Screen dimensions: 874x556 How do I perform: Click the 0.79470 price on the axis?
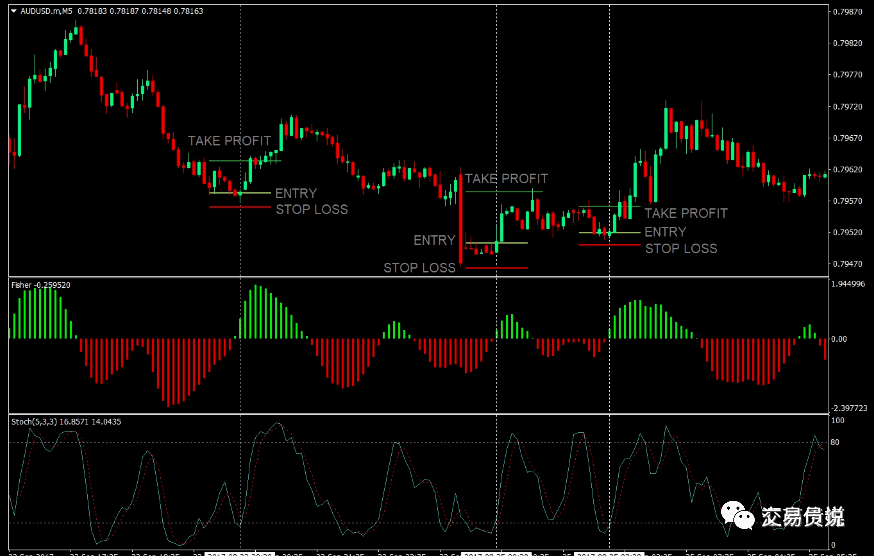(x=848, y=264)
